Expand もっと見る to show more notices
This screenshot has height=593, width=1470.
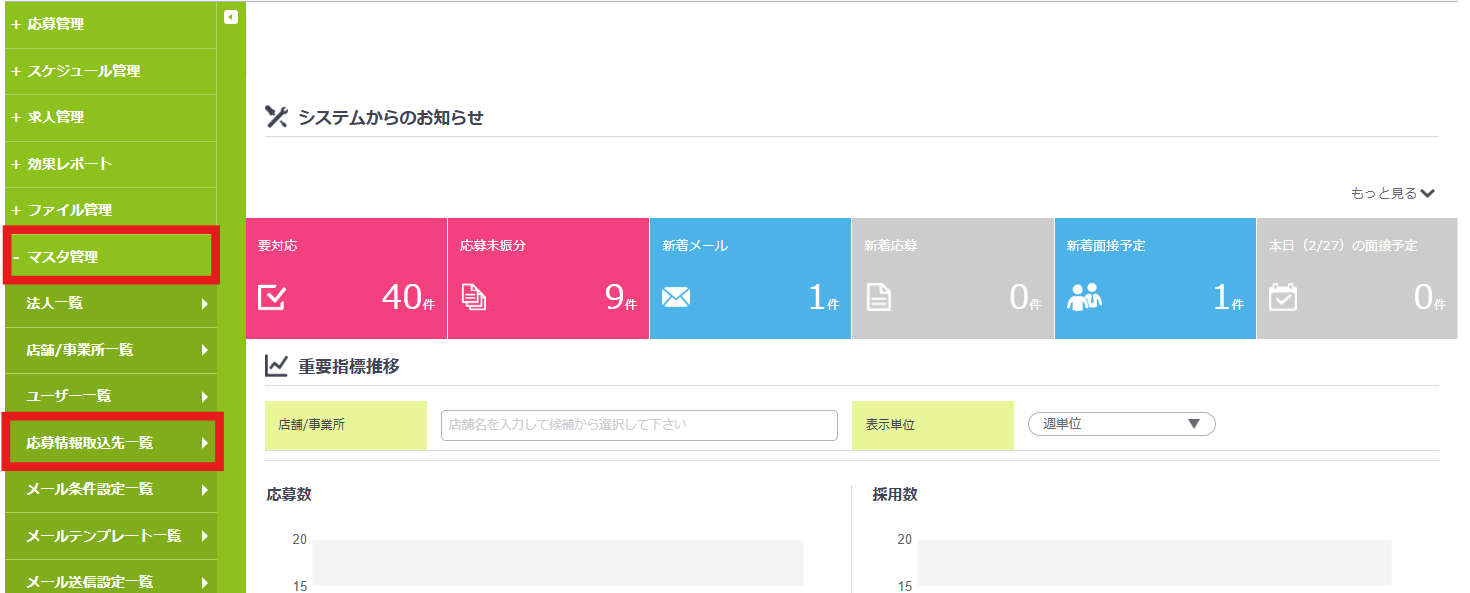coord(1392,193)
